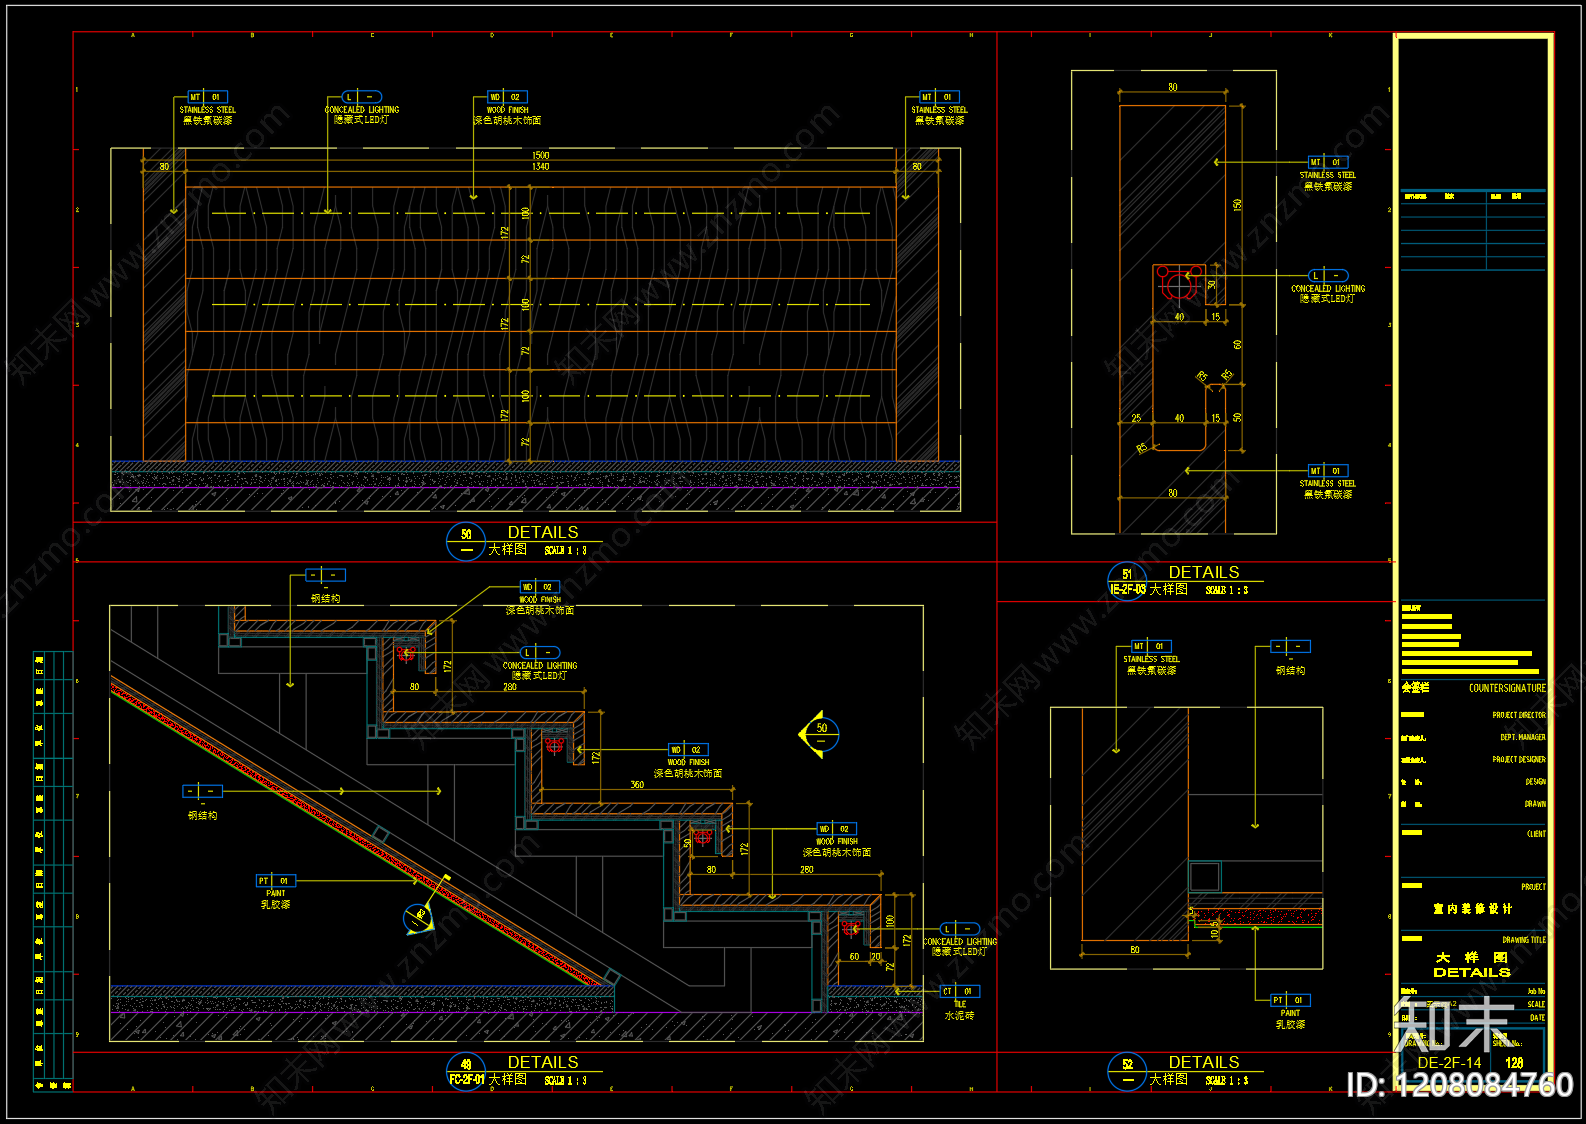Select "COUNTERSIGNATURE" in the title block
Image resolution: width=1586 pixels, height=1124 pixels.
(1507, 688)
